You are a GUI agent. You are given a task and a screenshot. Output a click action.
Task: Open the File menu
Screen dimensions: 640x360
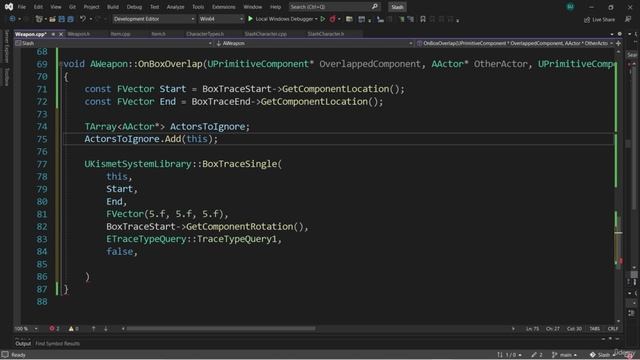(x=22, y=7)
